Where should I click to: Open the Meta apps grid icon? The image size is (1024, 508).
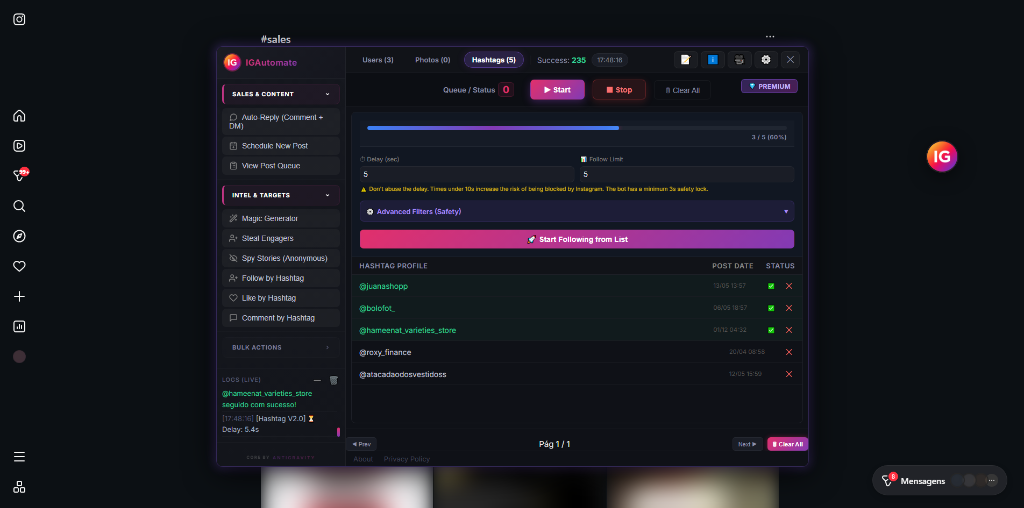tap(20, 486)
